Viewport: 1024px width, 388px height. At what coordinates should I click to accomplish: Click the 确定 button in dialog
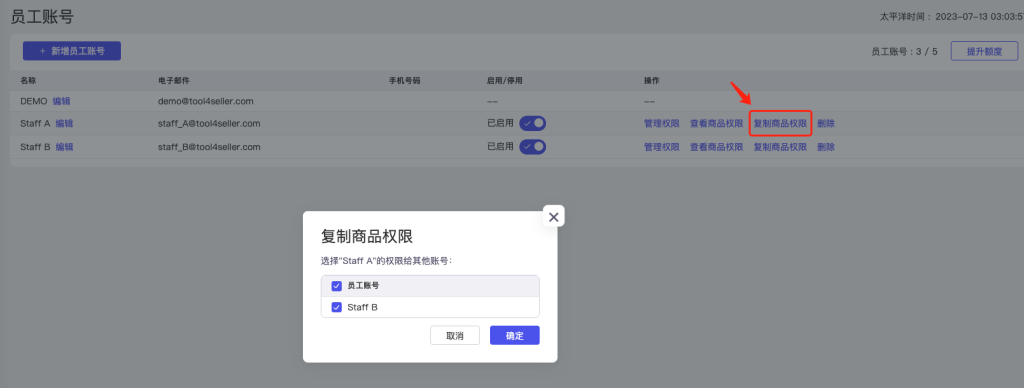(x=515, y=335)
